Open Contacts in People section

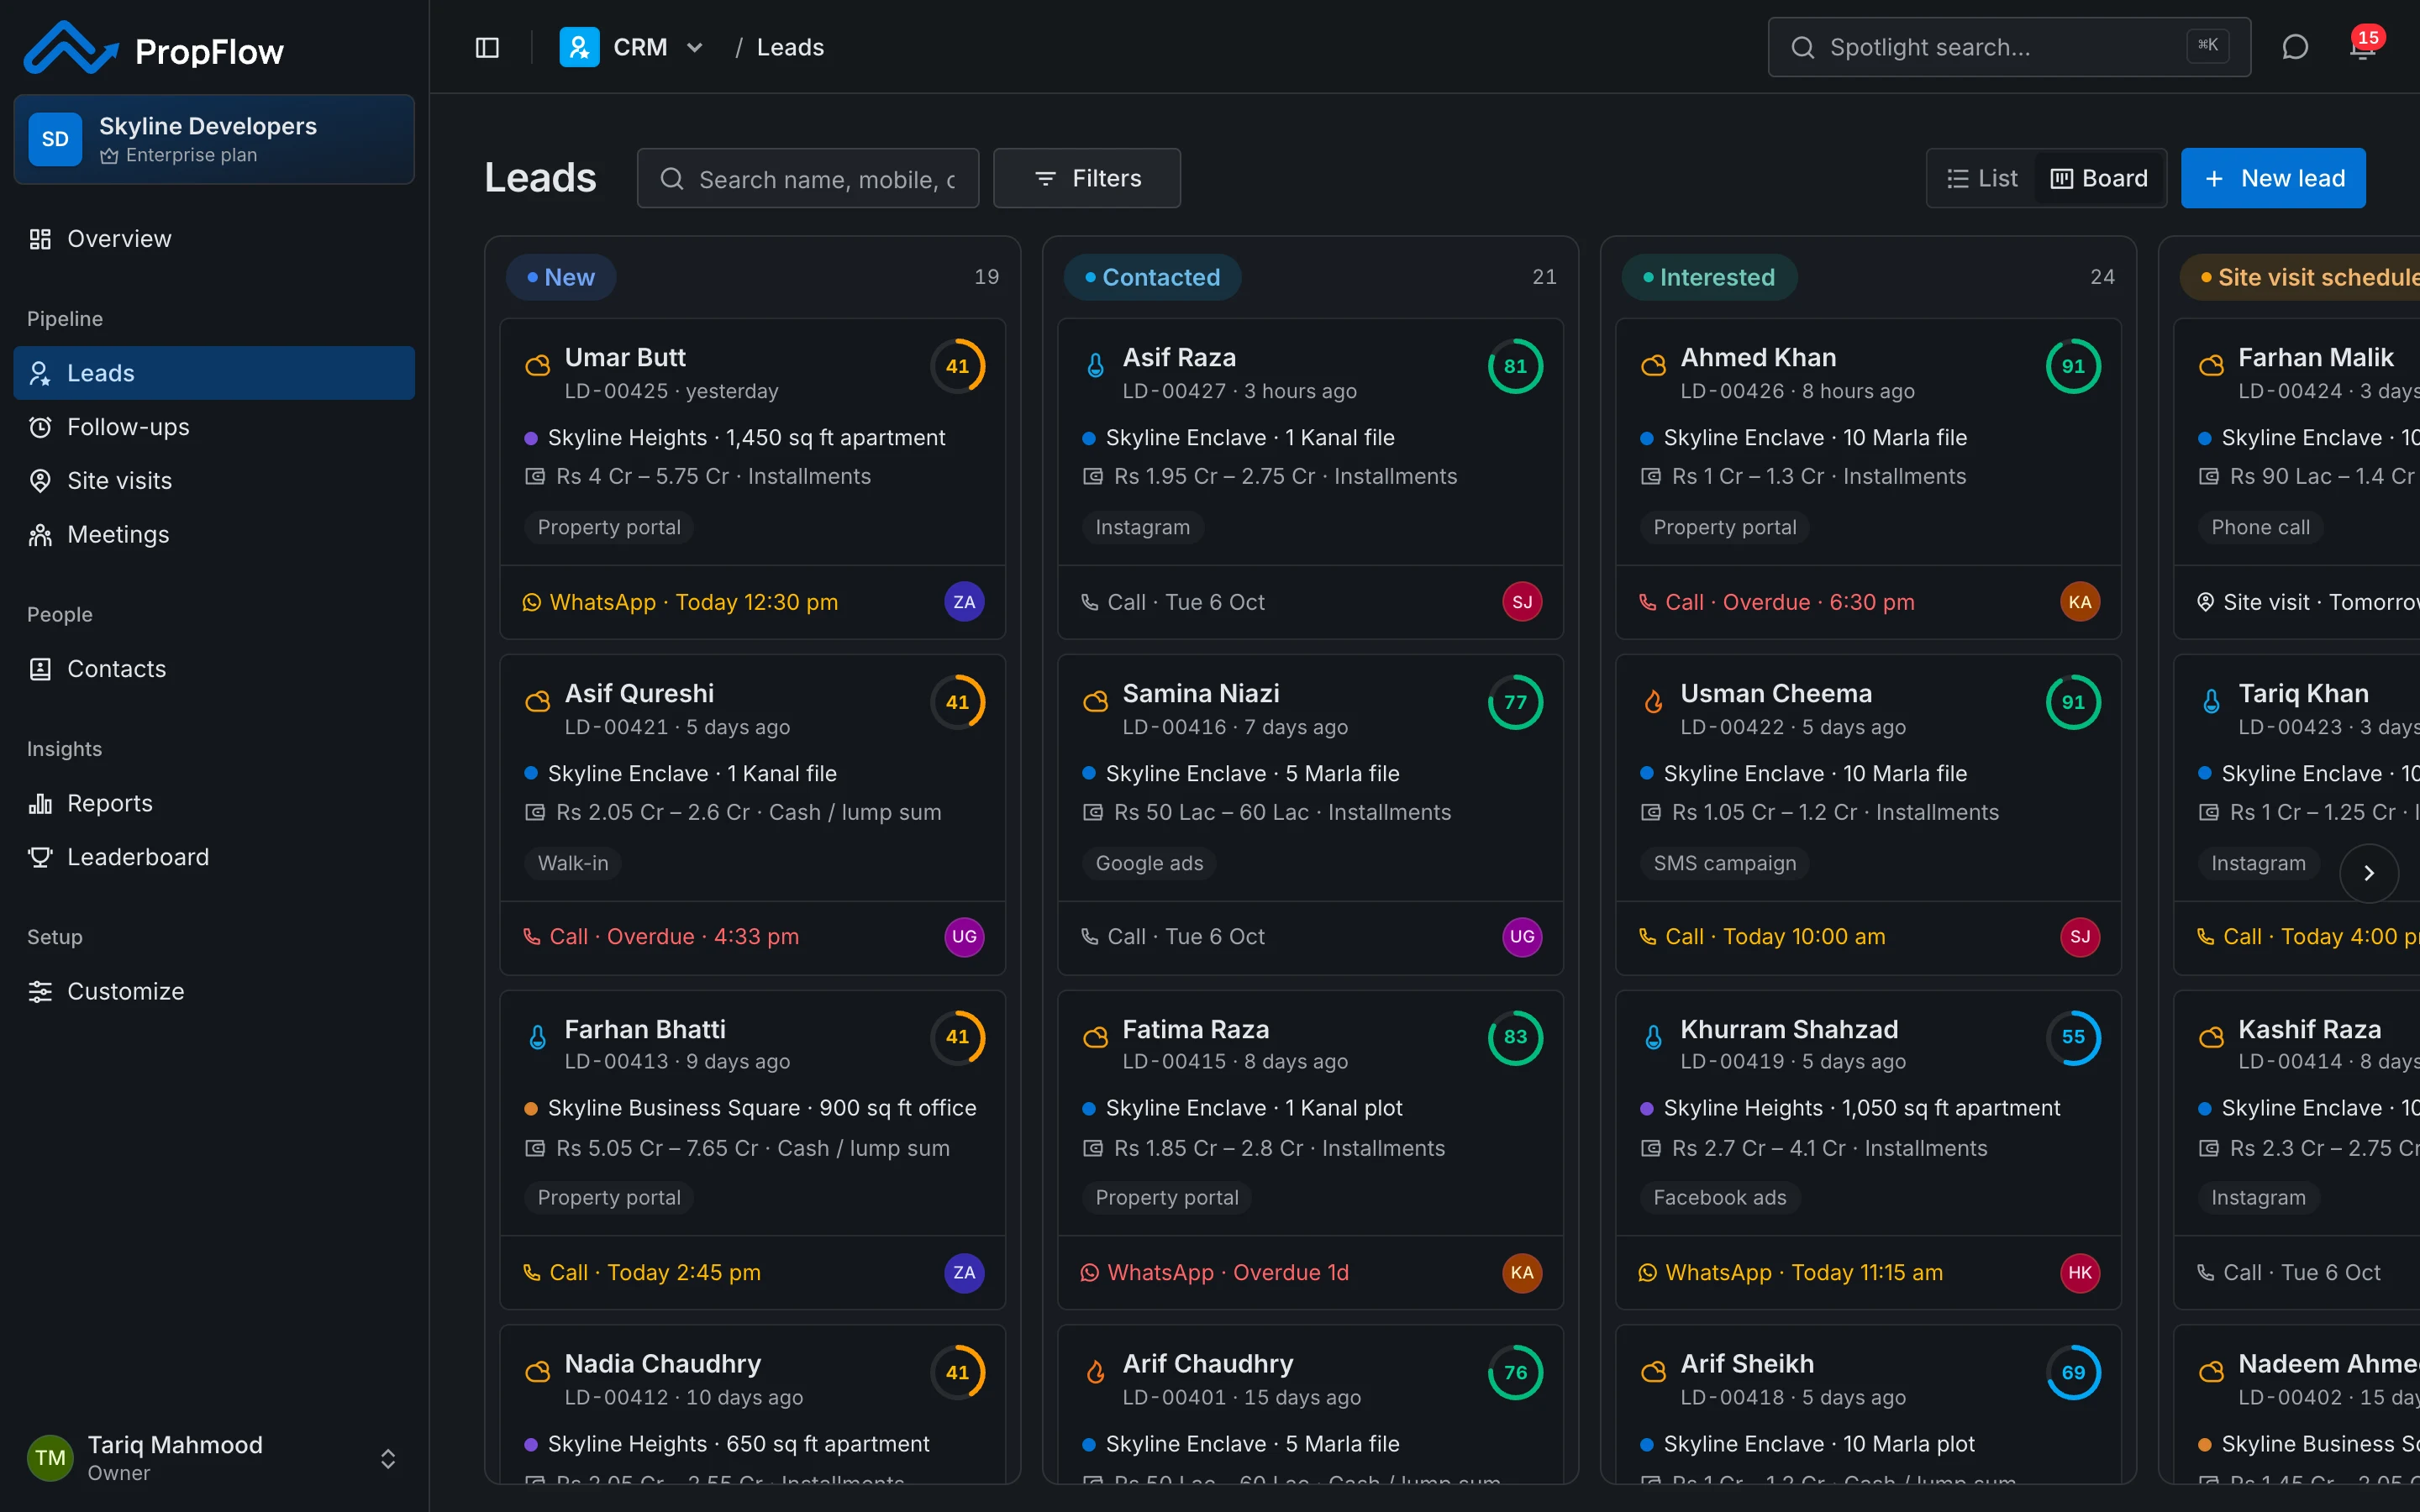point(214,669)
